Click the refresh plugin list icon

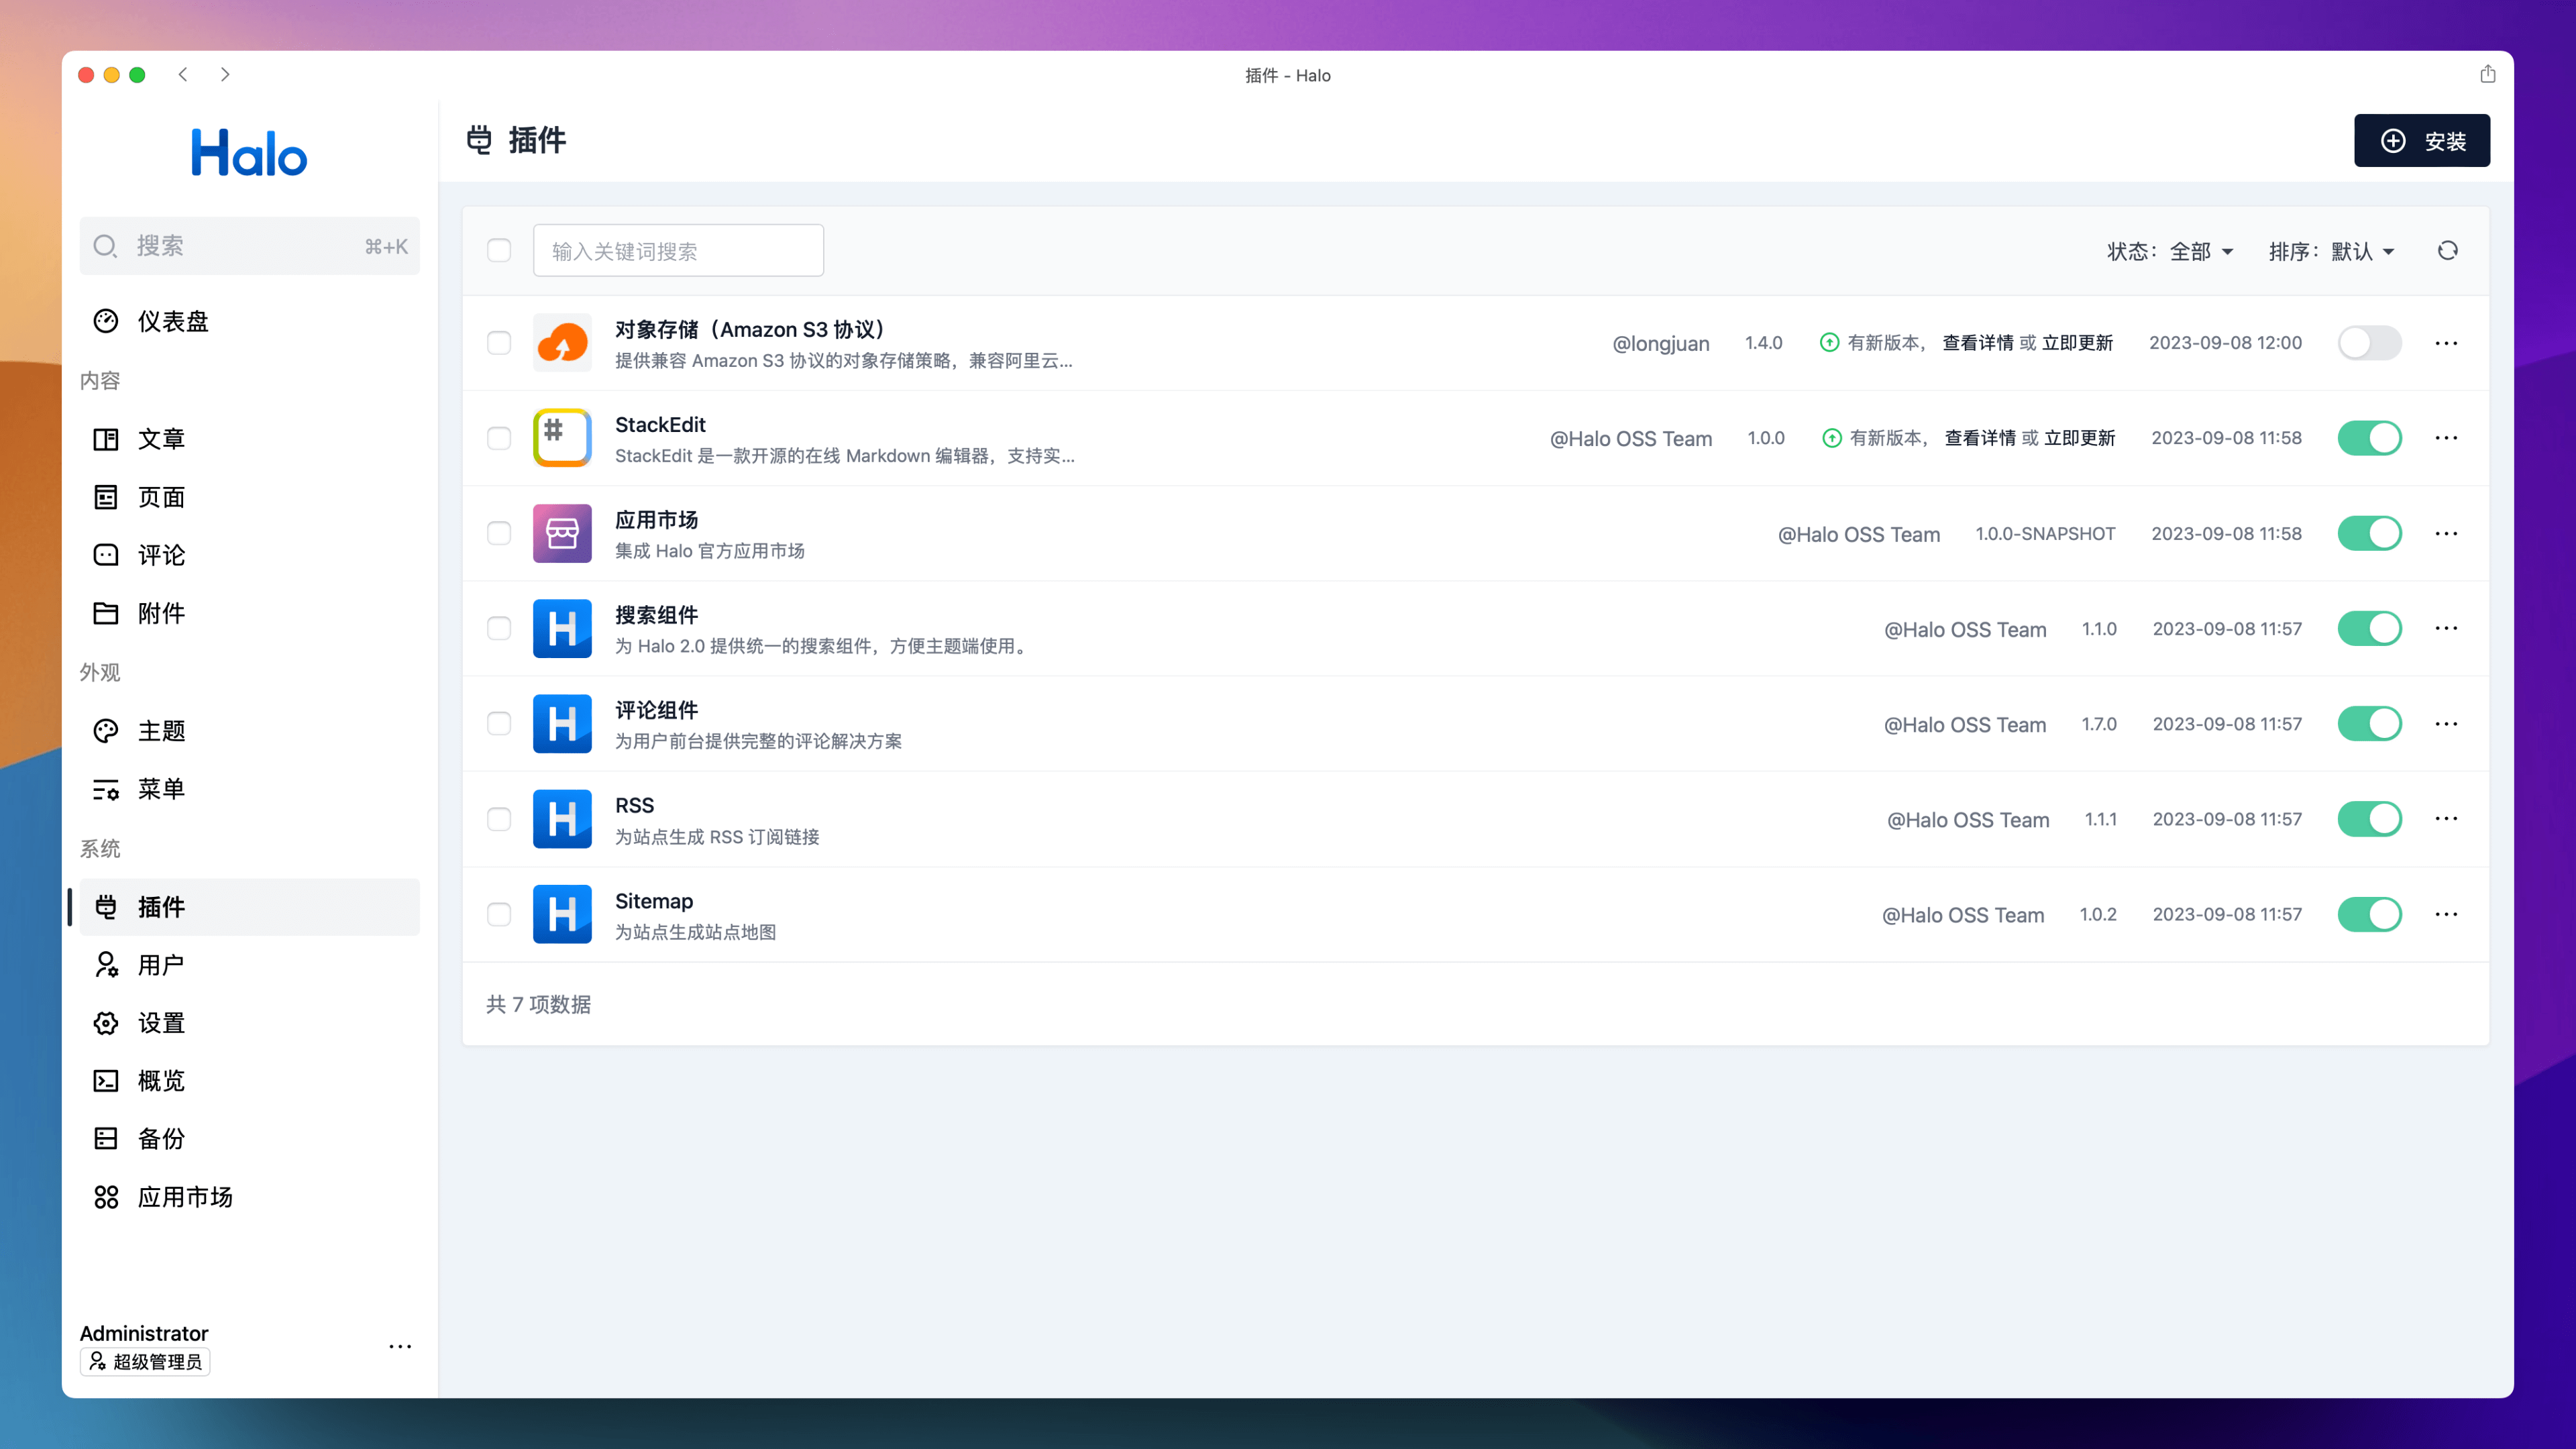tap(2447, 251)
